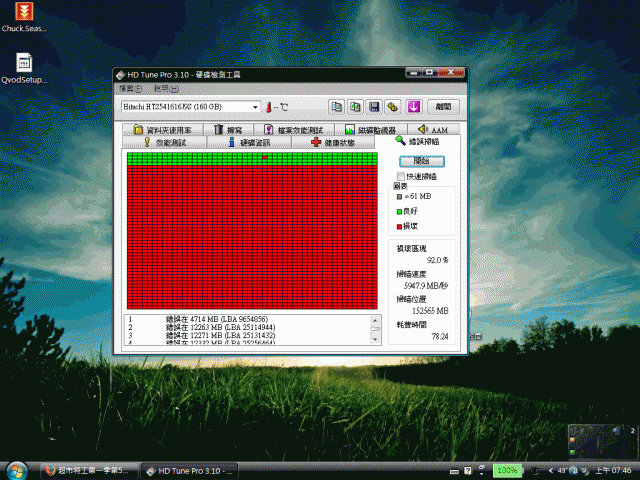Open the Windows Start orb
The image size is (640, 480).
pos(17,471)
